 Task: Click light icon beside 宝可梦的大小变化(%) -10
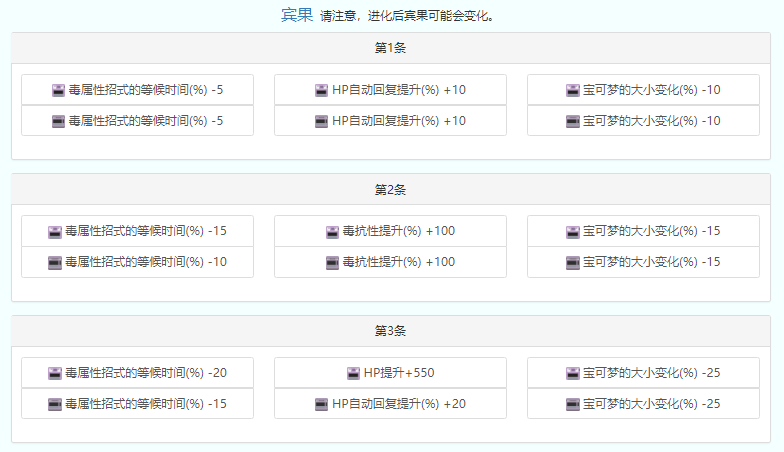coord(573,90)
